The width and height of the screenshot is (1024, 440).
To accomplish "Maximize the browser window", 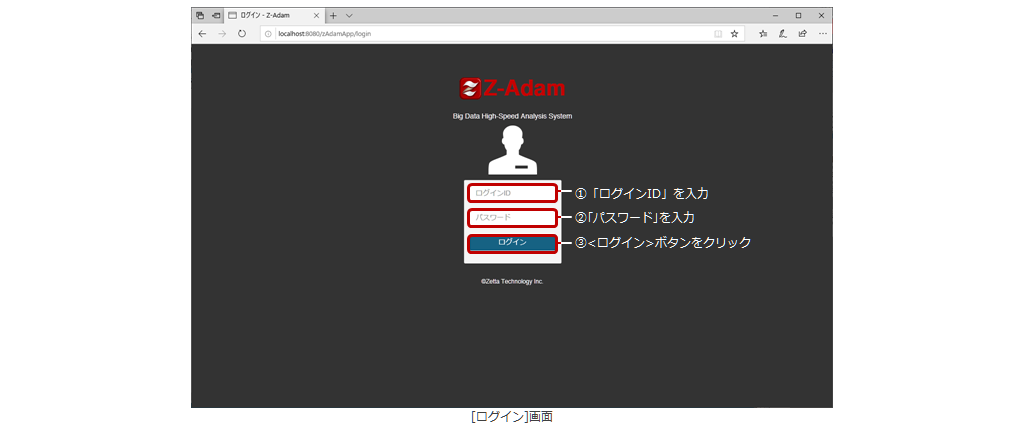I will pyautogui.click(x=798, y=16).
